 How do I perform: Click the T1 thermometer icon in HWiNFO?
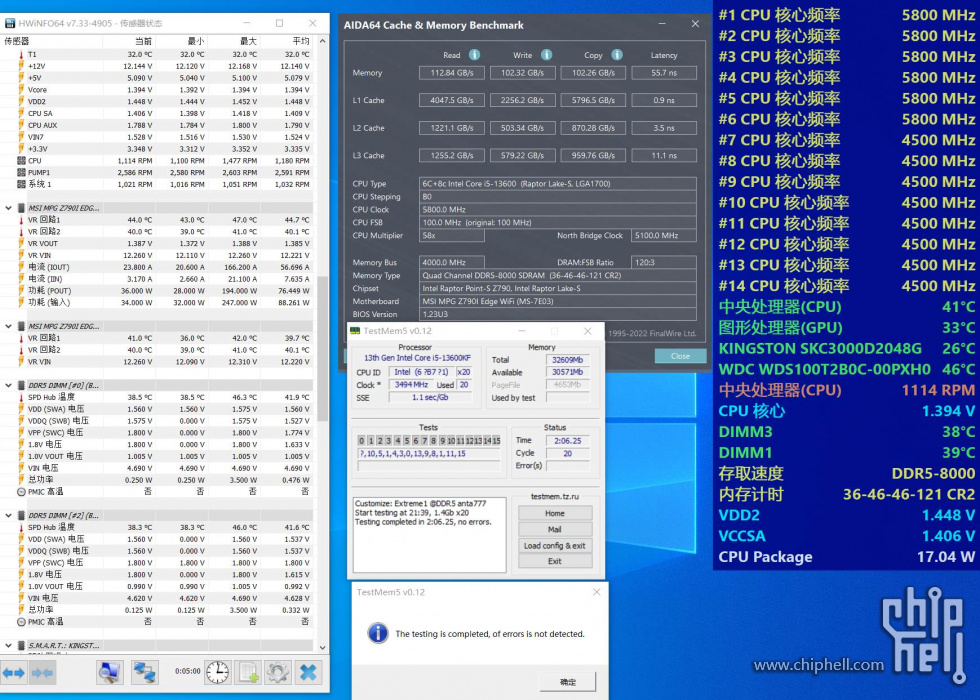pyautogui.click(x=21, y=54)
